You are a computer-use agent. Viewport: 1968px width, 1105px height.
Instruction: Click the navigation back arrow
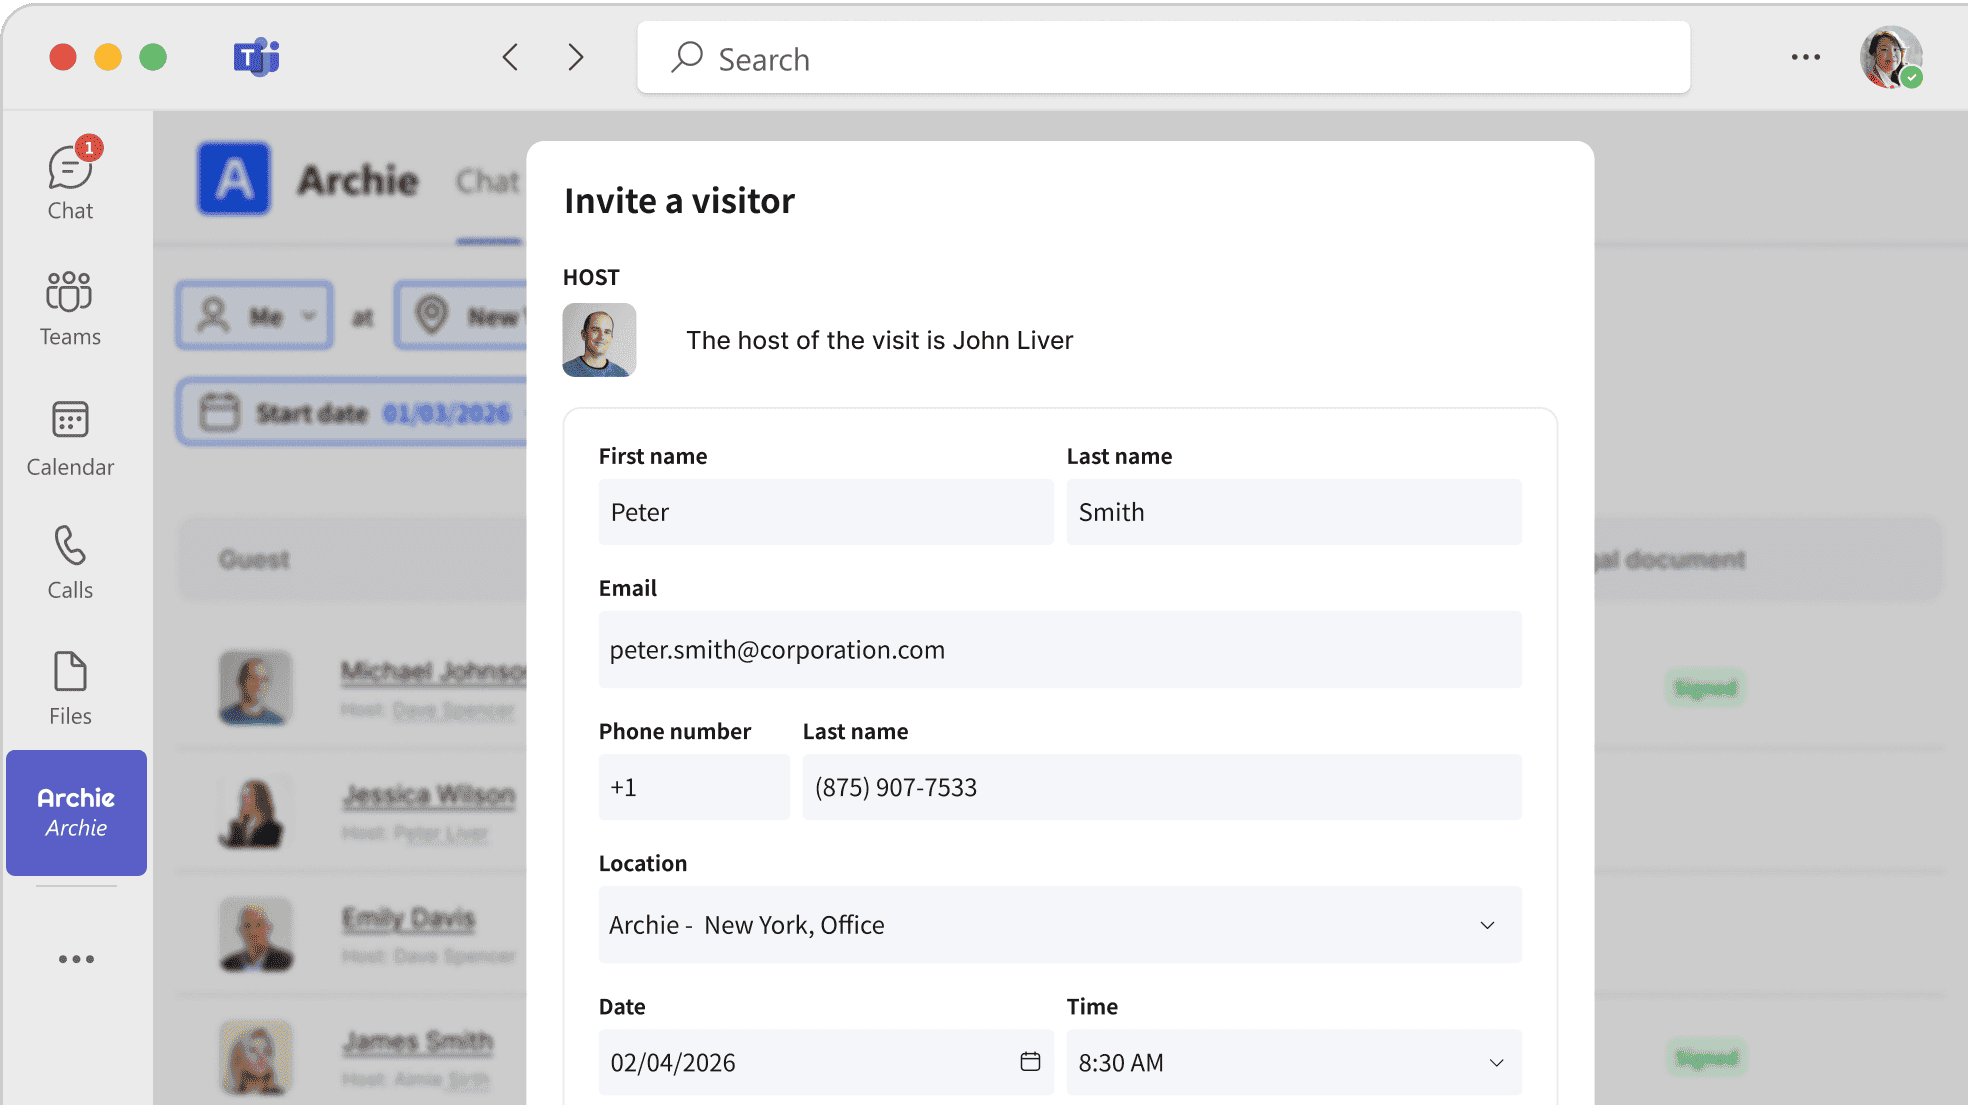click(510, 57)
